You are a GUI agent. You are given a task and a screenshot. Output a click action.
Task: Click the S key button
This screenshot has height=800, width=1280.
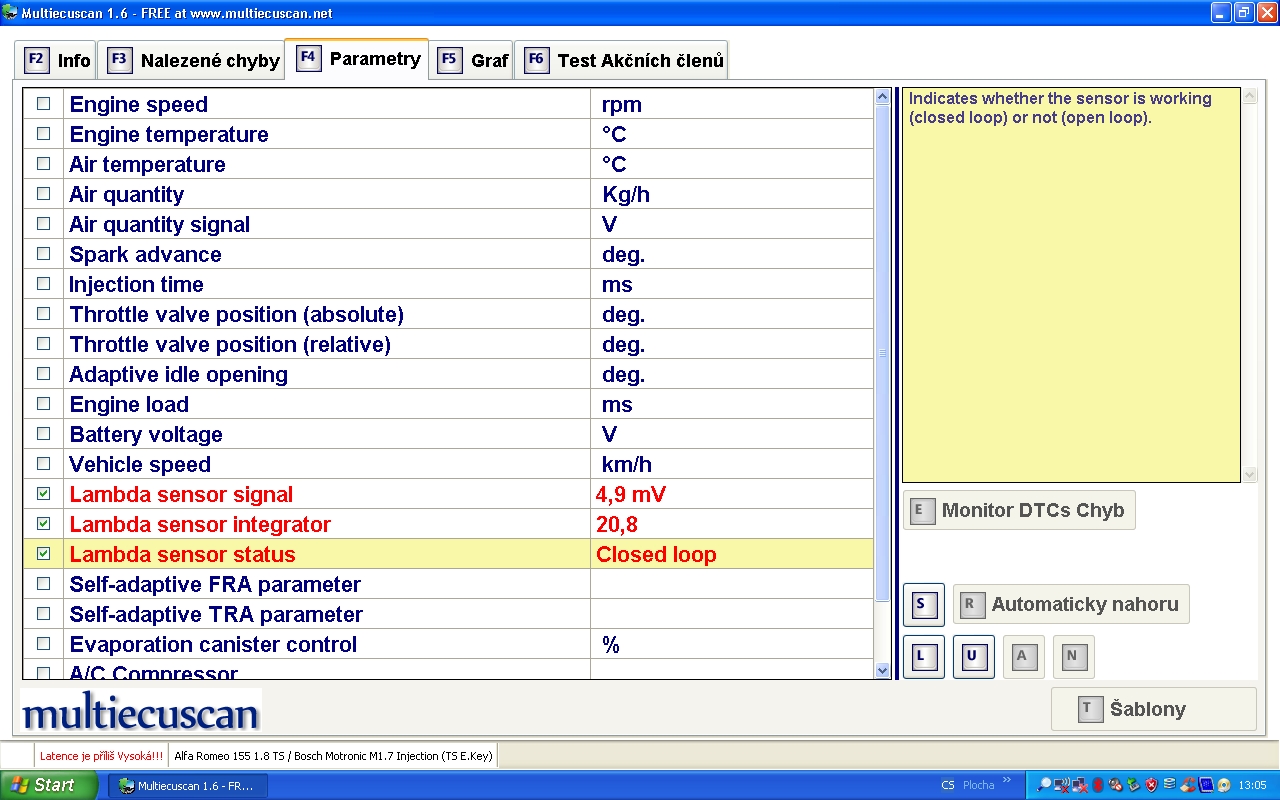(922, 605)
